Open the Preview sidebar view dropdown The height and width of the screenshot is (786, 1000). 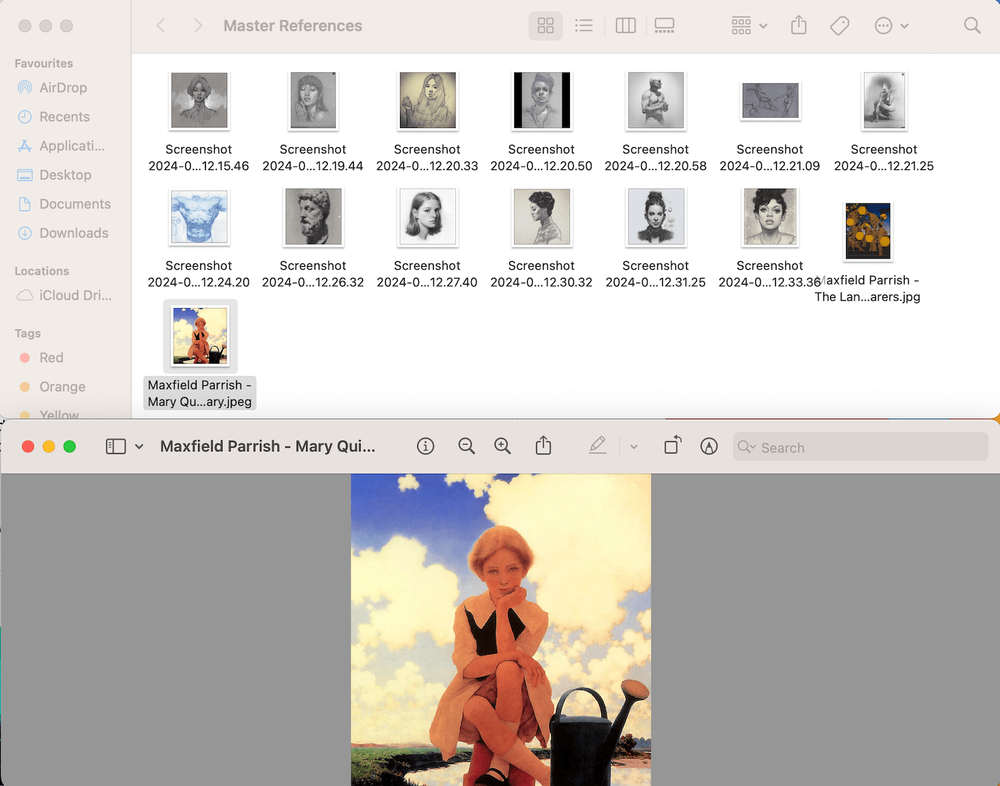139,447
